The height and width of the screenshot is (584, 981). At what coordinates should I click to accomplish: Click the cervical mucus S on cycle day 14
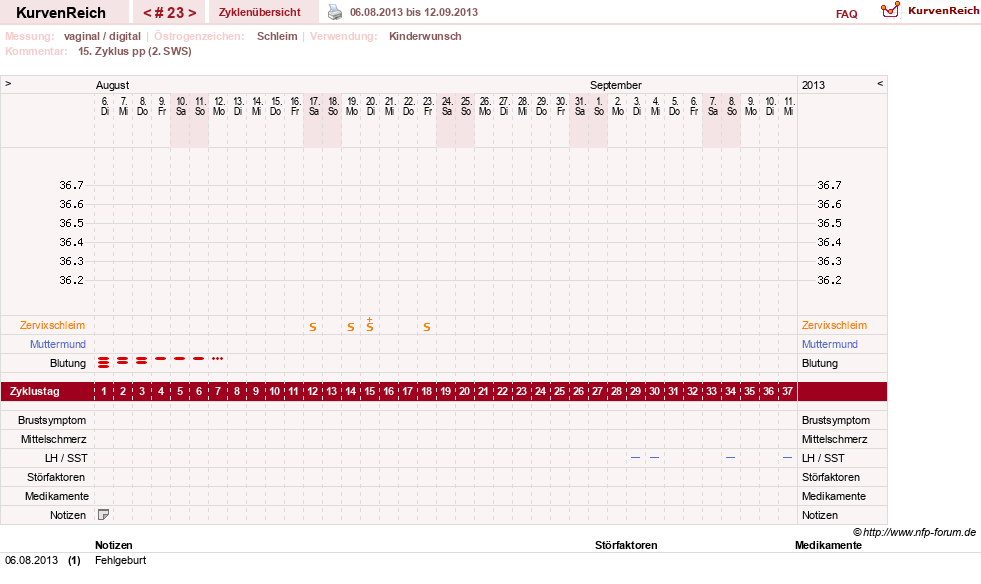pos(351,327)
